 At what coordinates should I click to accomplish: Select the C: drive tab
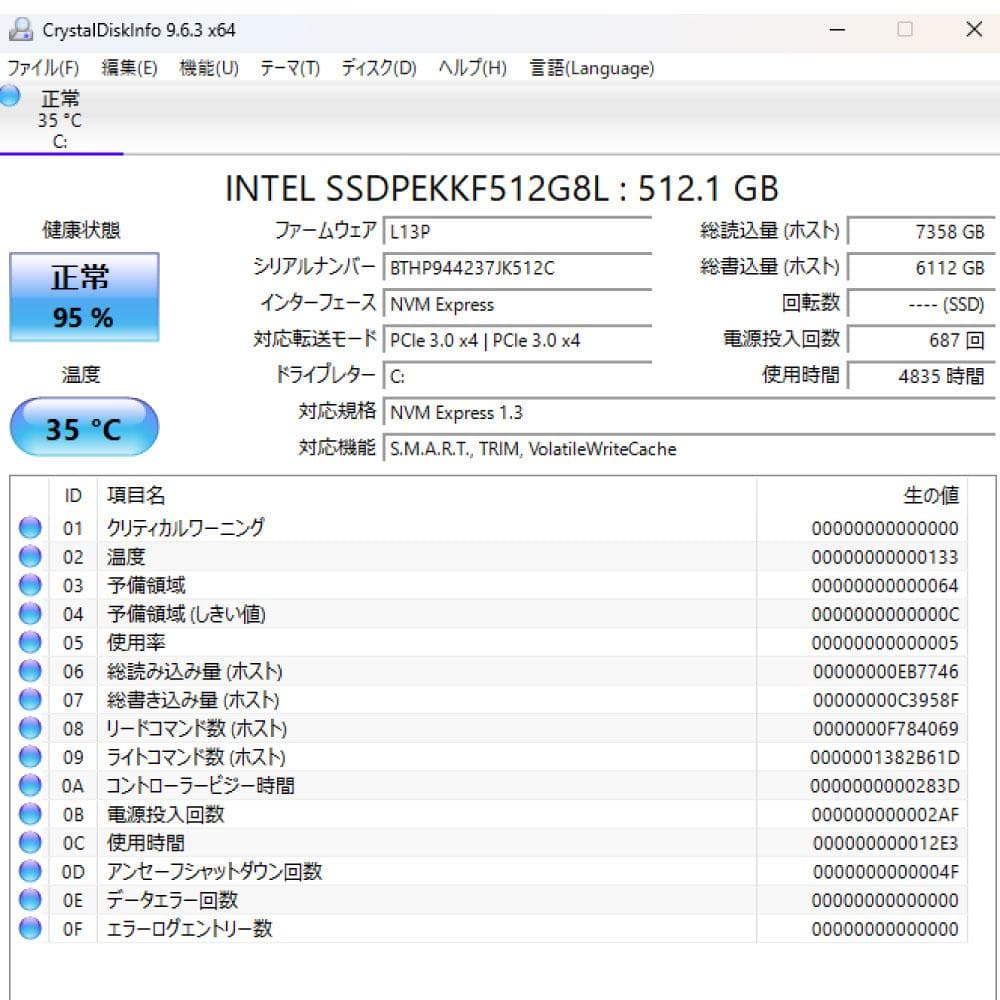[x=62, y=120]
